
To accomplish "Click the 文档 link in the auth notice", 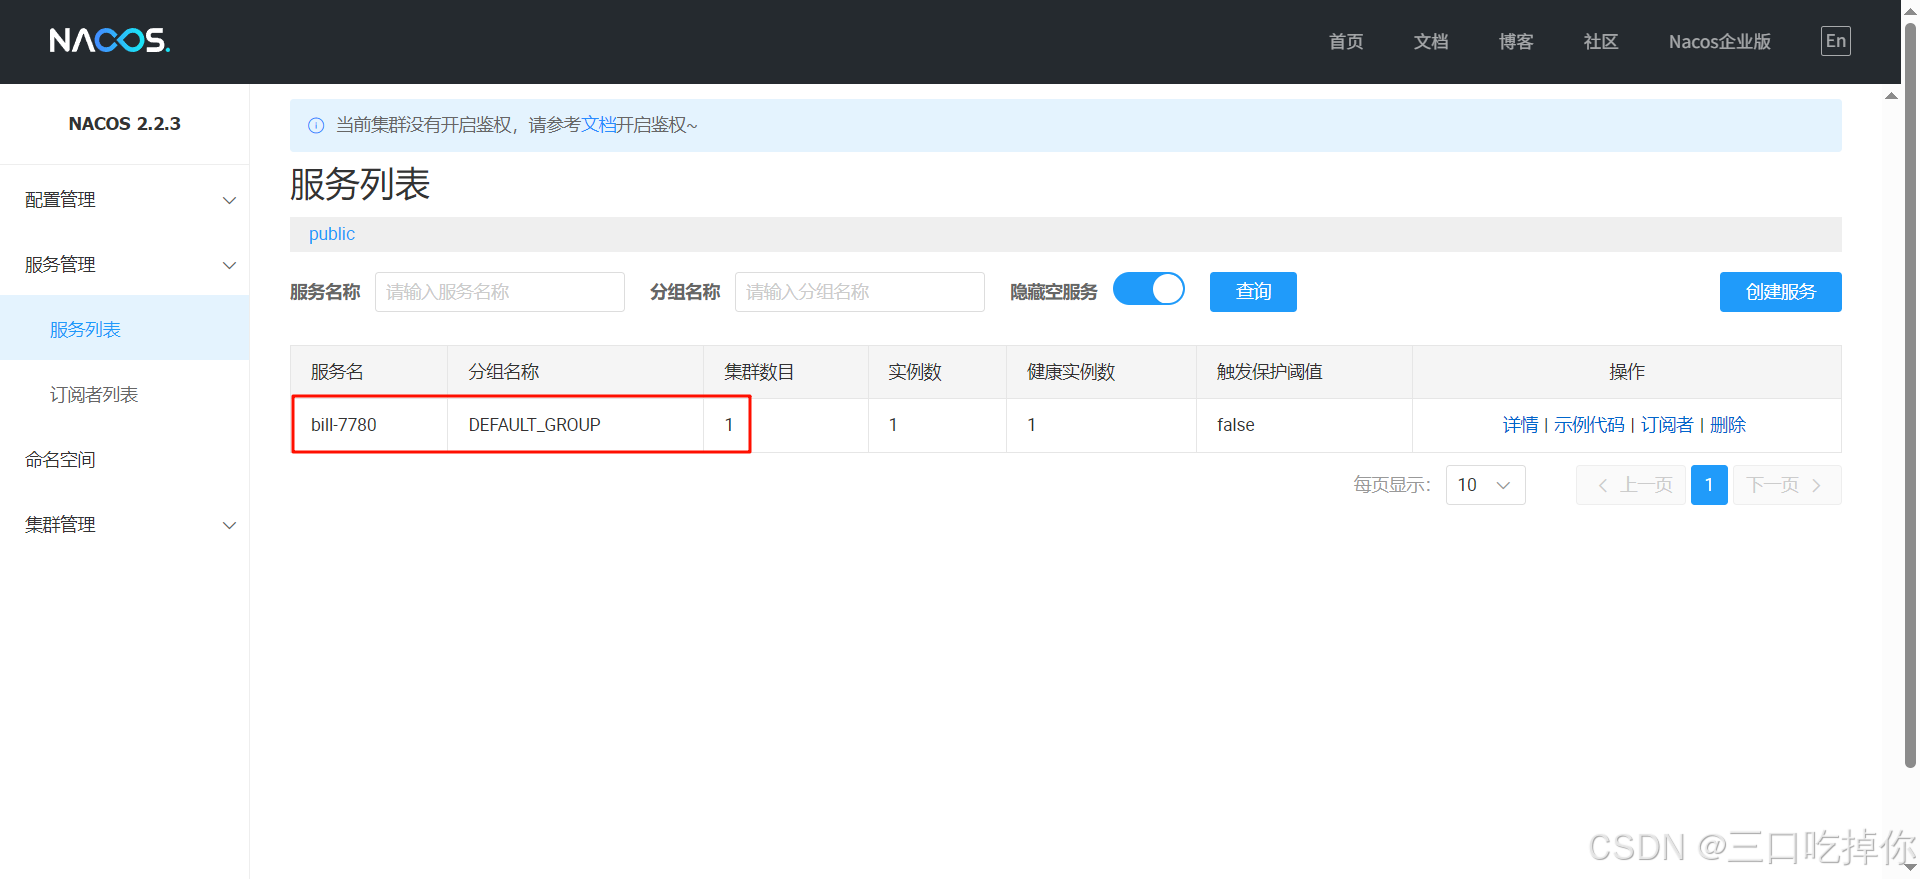I will tap(598, 125).
